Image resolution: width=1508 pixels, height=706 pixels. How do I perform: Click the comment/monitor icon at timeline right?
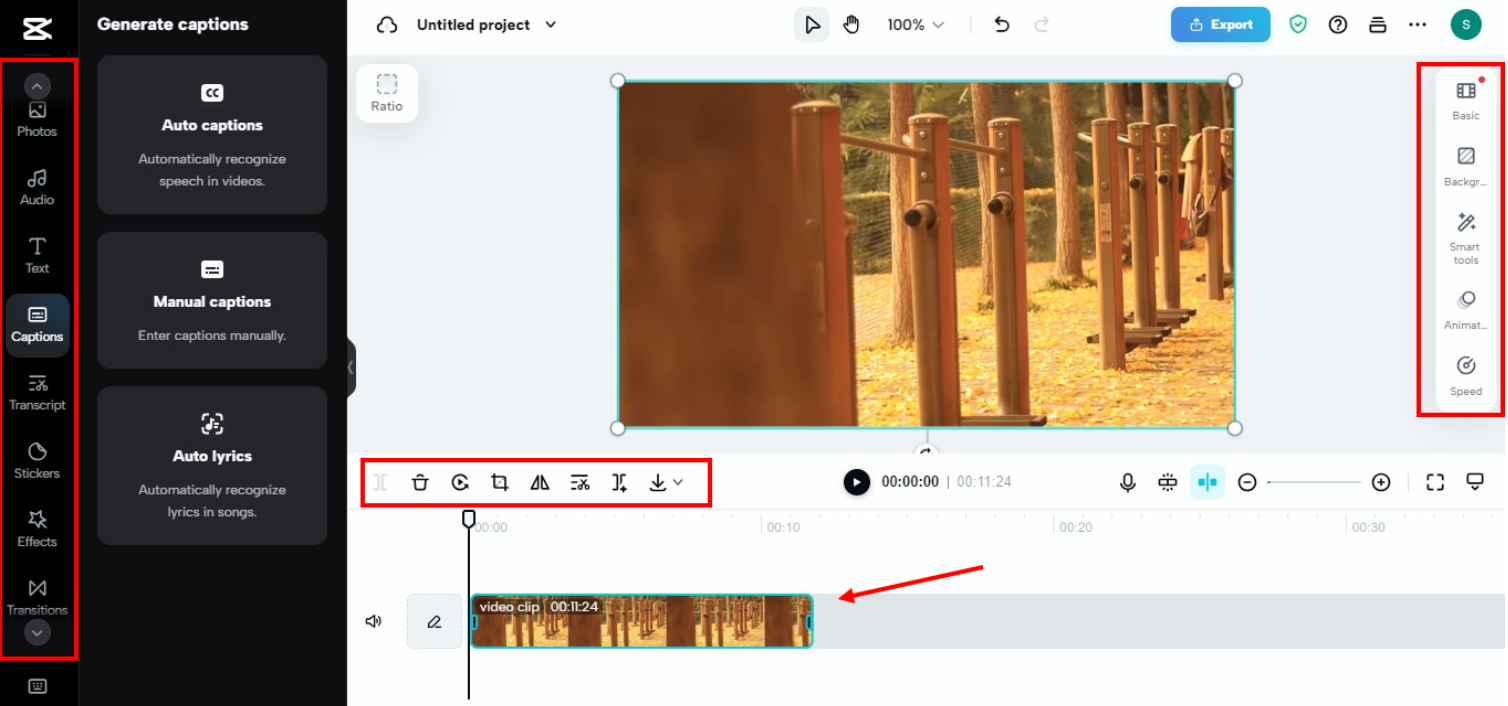click(x=1475, y=483)
